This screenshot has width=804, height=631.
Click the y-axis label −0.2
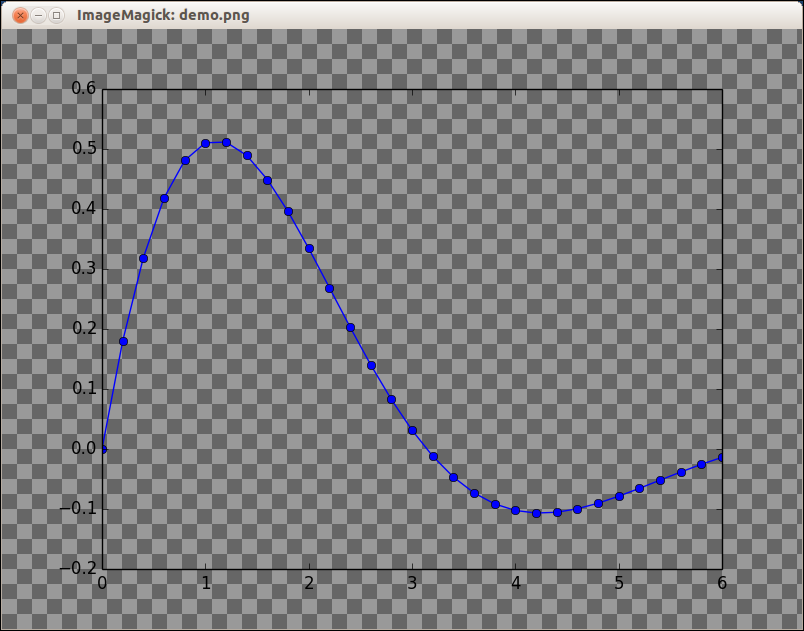click(78, 568)
